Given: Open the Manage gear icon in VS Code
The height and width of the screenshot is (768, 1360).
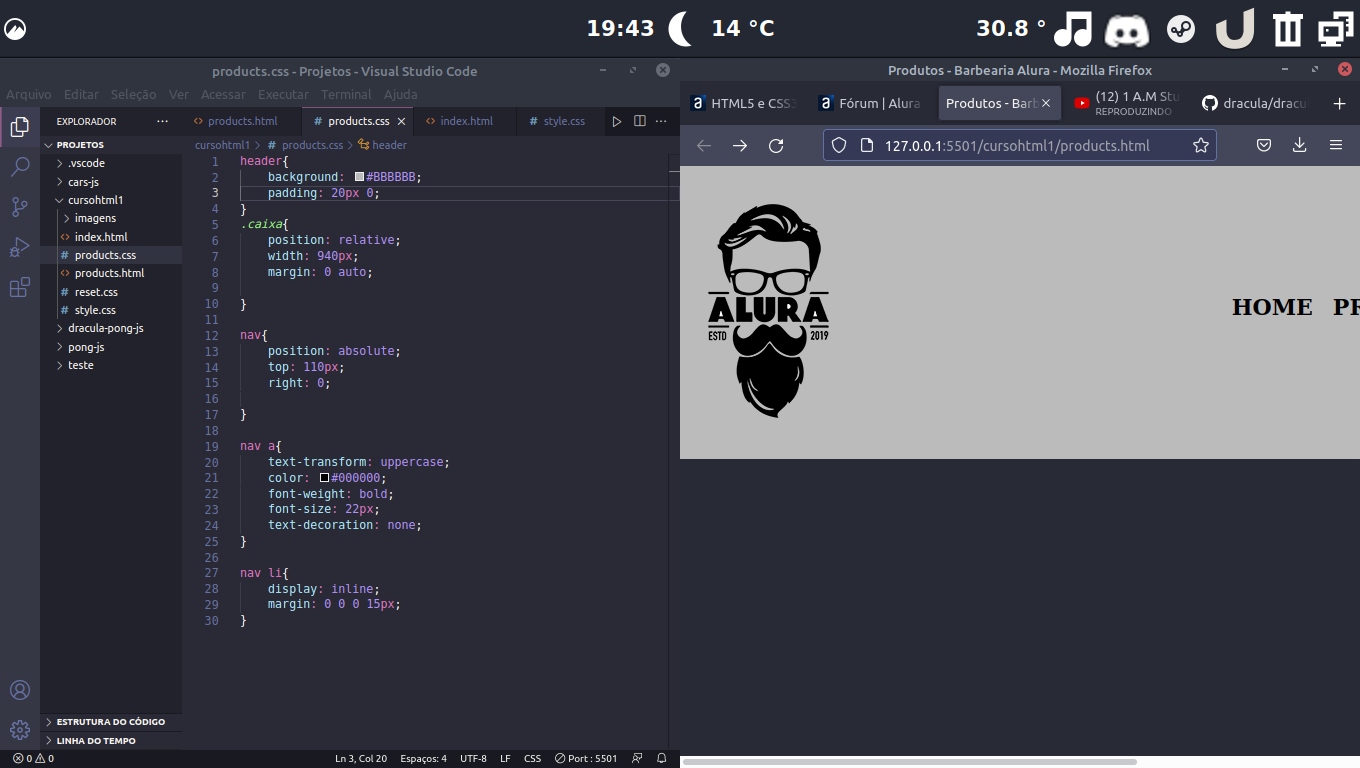Looking at the screenshot, I should (x=19, y=730).
